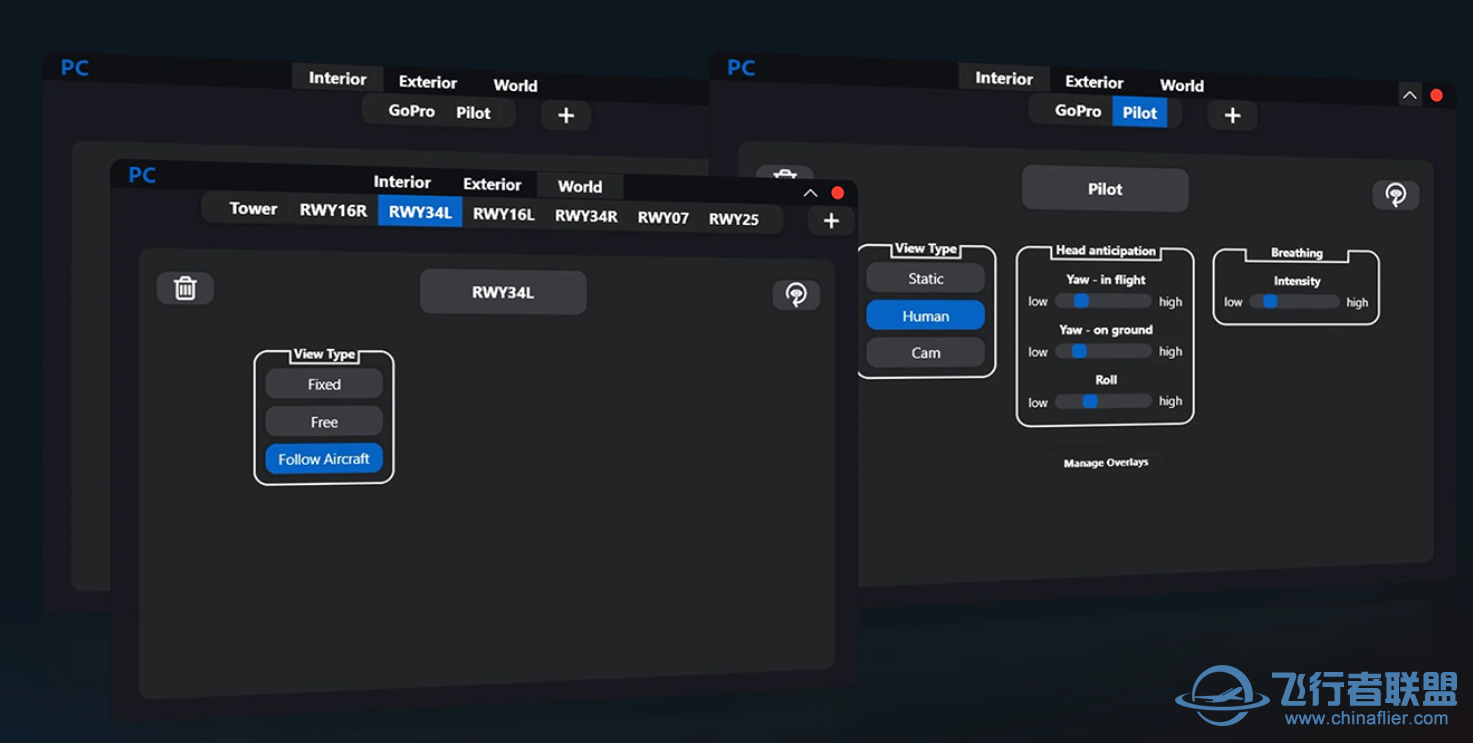Click the PC label in the right Pilot window
This screenshot has height=743, width=1473.
tap(741, 68)
